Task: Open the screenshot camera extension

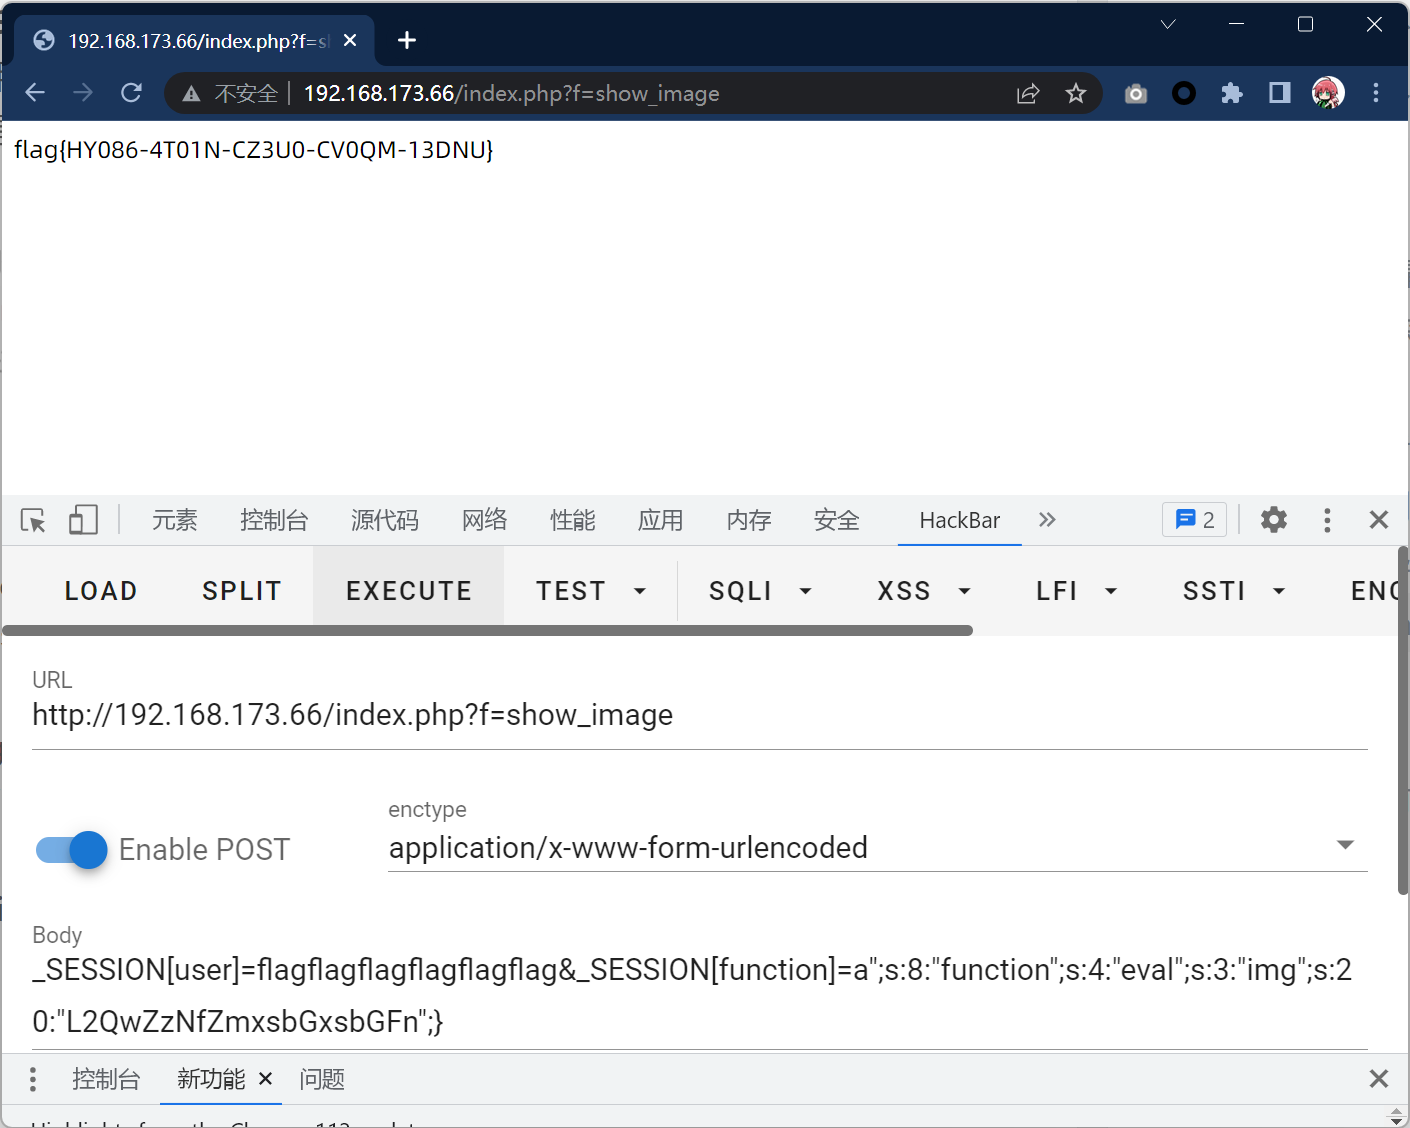Action: click(x=1135, y=93)
